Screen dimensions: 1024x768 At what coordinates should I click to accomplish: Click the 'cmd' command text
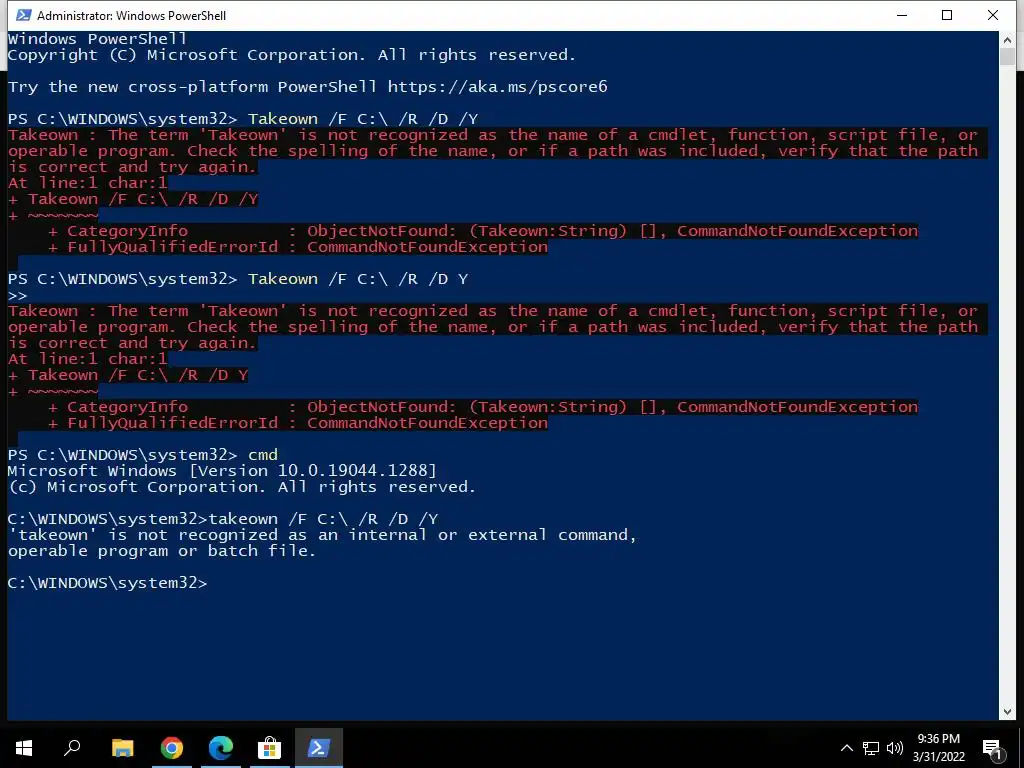[x=263, y=455]
